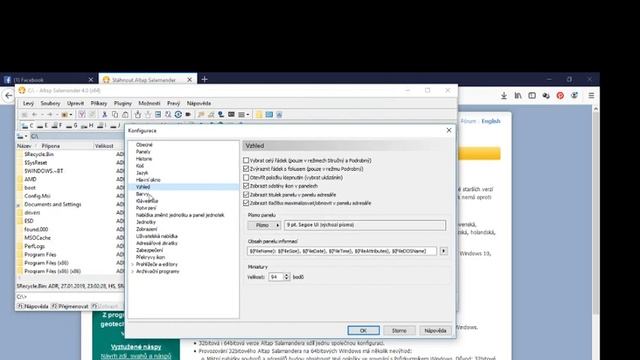Expand 'Archivační programy' tree node

pyautogui.click(x=132, y=271)
